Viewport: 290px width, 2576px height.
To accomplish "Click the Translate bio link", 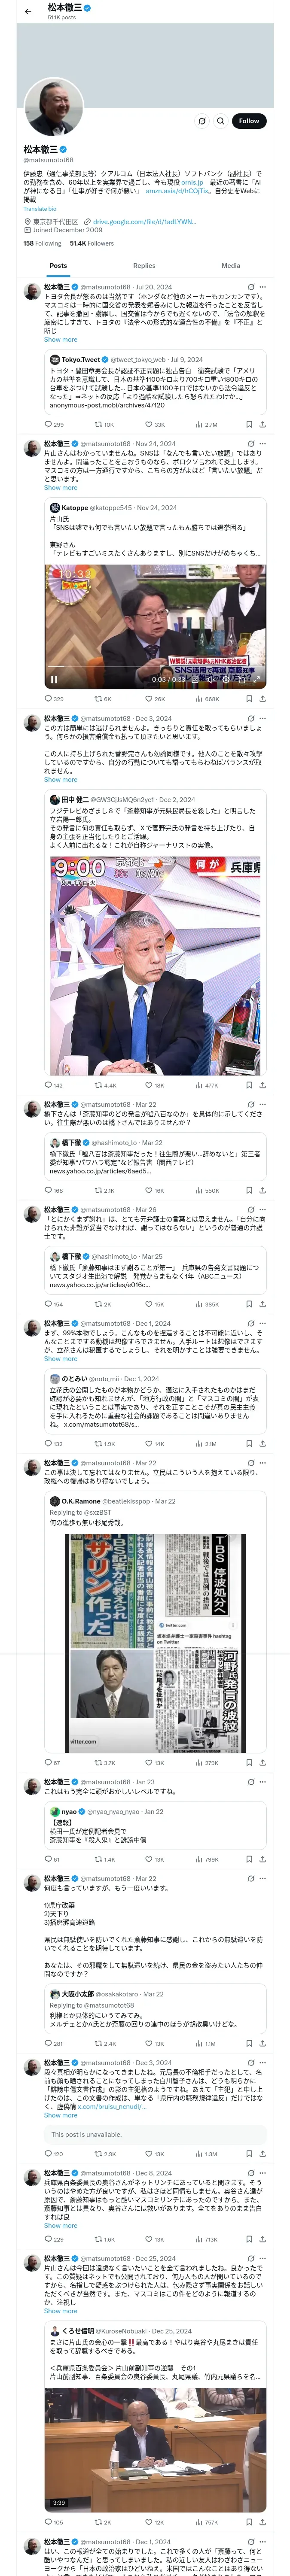I will (x=40, y=209).
